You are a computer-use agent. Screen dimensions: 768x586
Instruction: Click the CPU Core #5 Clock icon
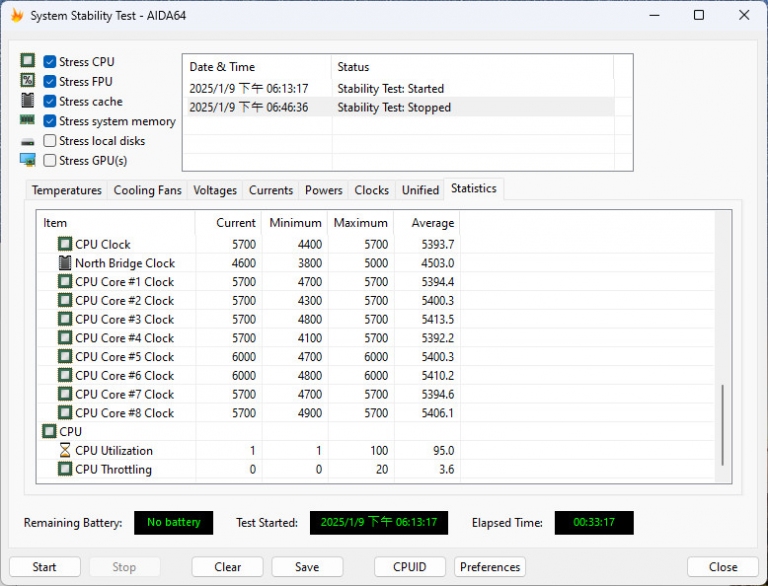tap(65, 356)
